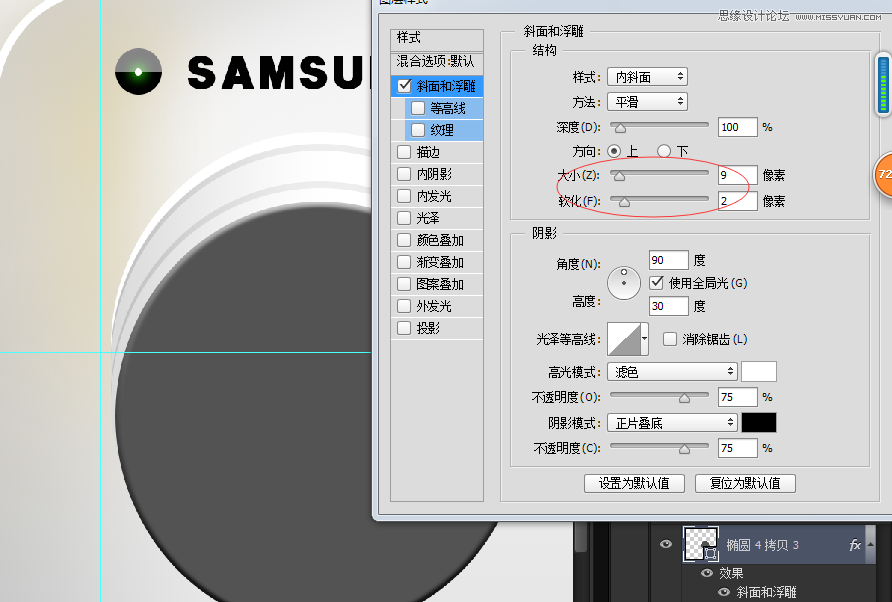Open the 高光模式 dropdown showing 滤色
Screen dimensions: 892x602
[672, 372]
